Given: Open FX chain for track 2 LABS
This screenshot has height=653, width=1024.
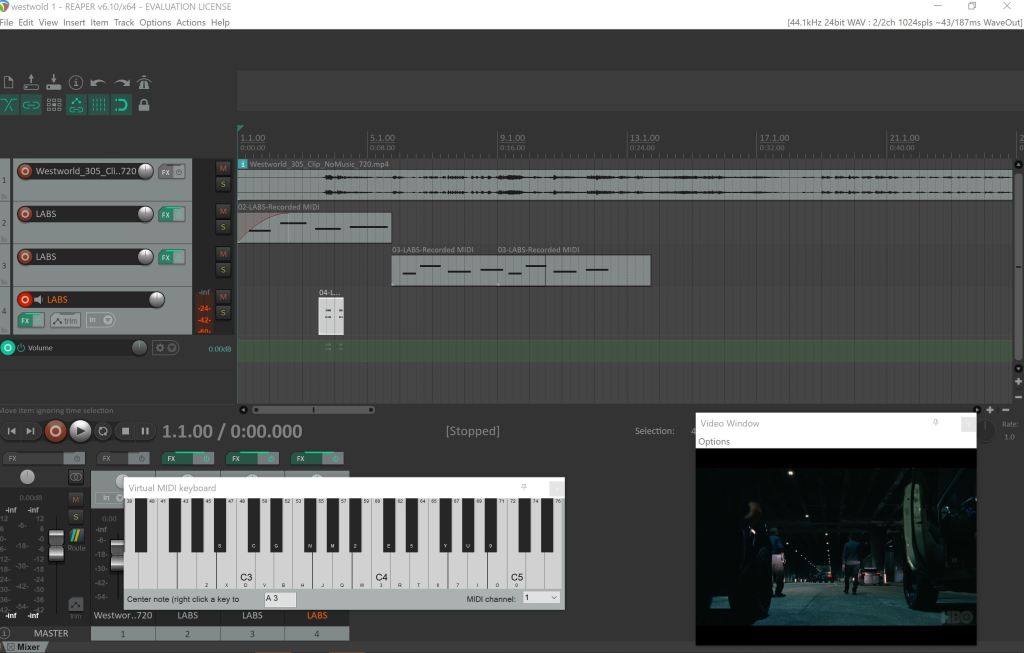Looking at the screenshot, I should click(x=166, y=214).
